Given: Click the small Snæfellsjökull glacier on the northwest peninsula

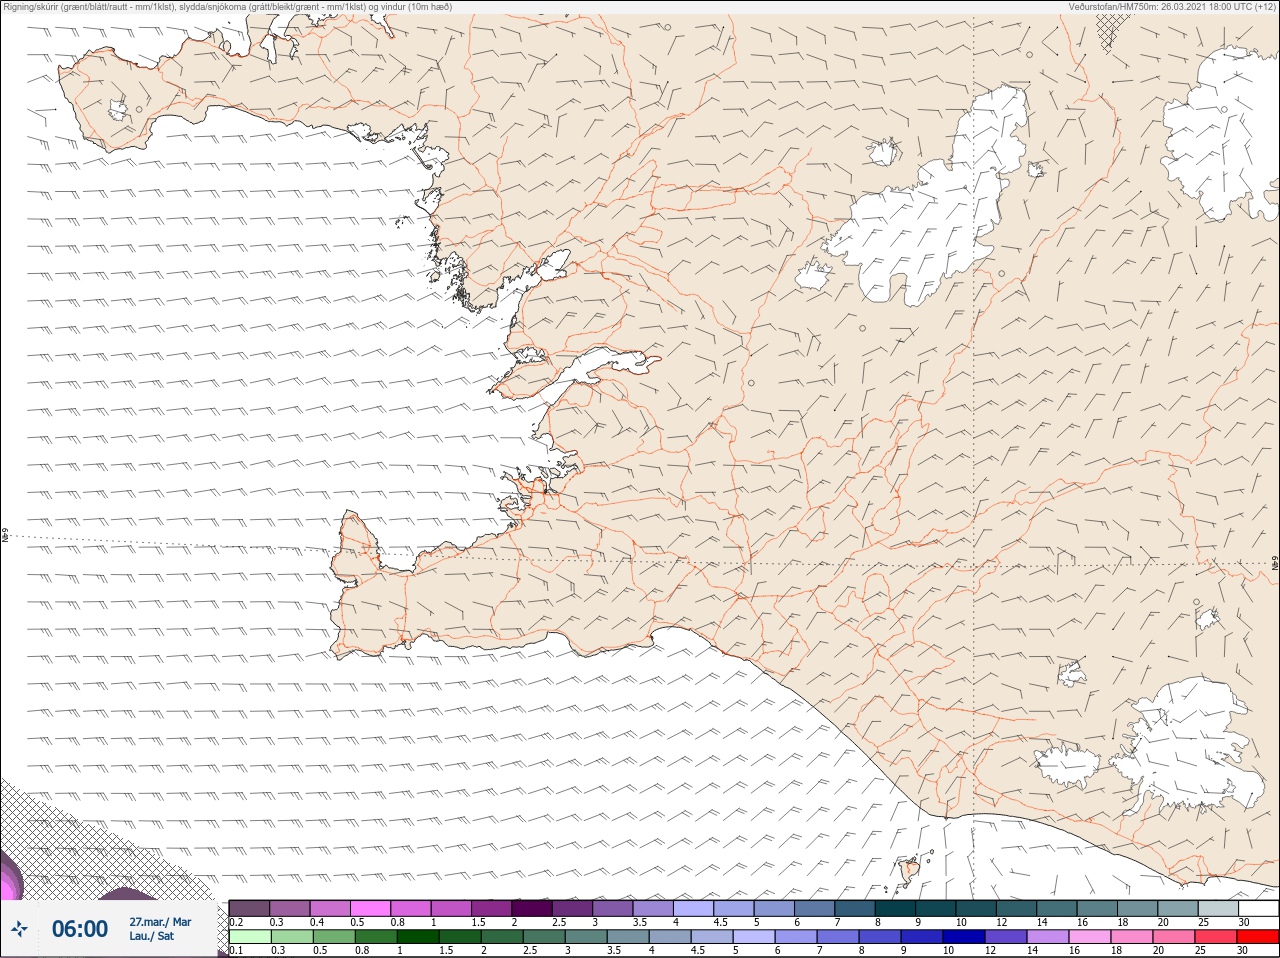Looking at the screenshot, I should coord(119,109).
